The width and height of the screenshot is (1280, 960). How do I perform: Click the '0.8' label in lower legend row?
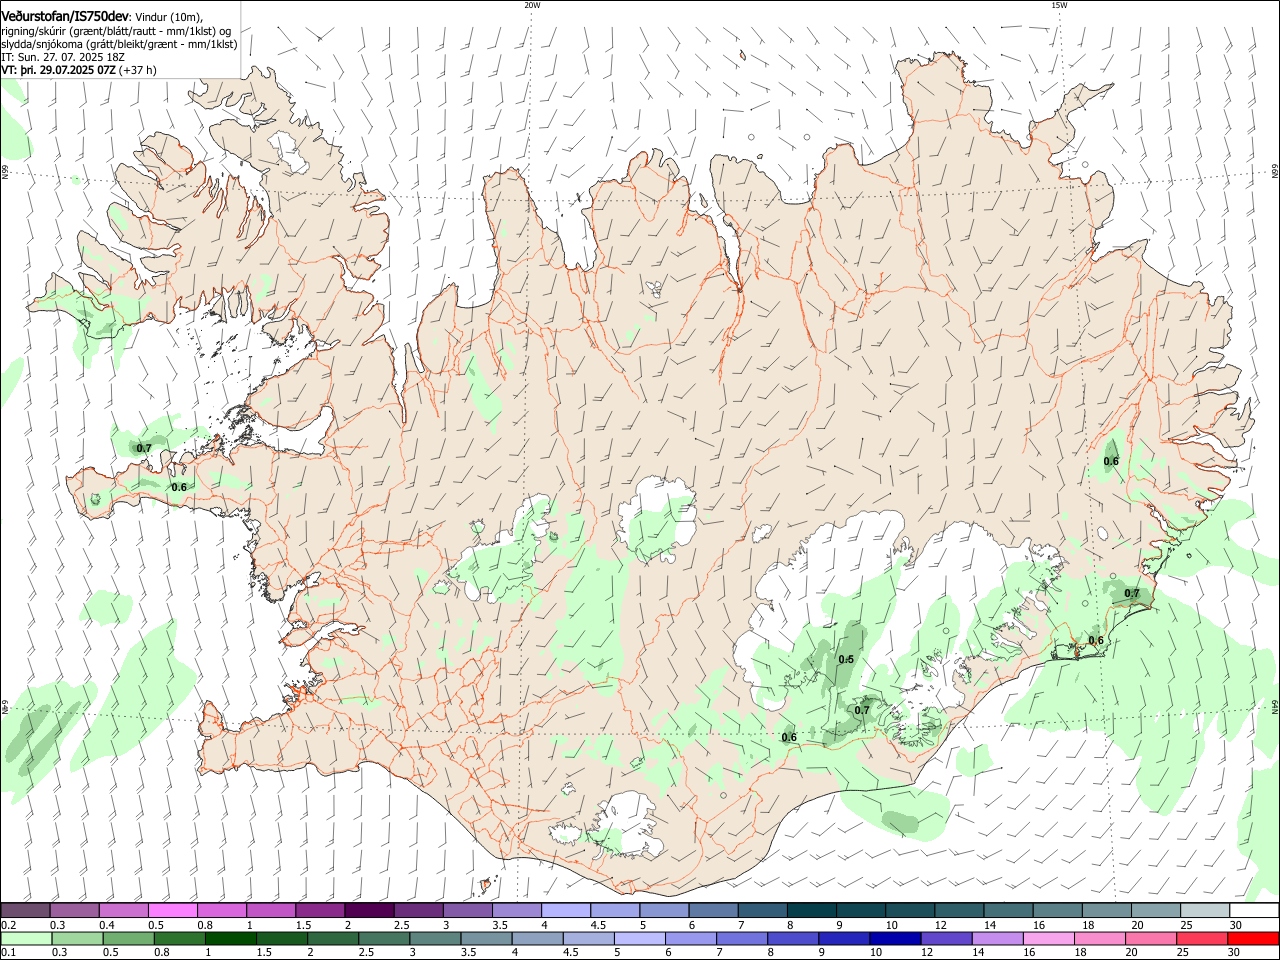[162, 953]
